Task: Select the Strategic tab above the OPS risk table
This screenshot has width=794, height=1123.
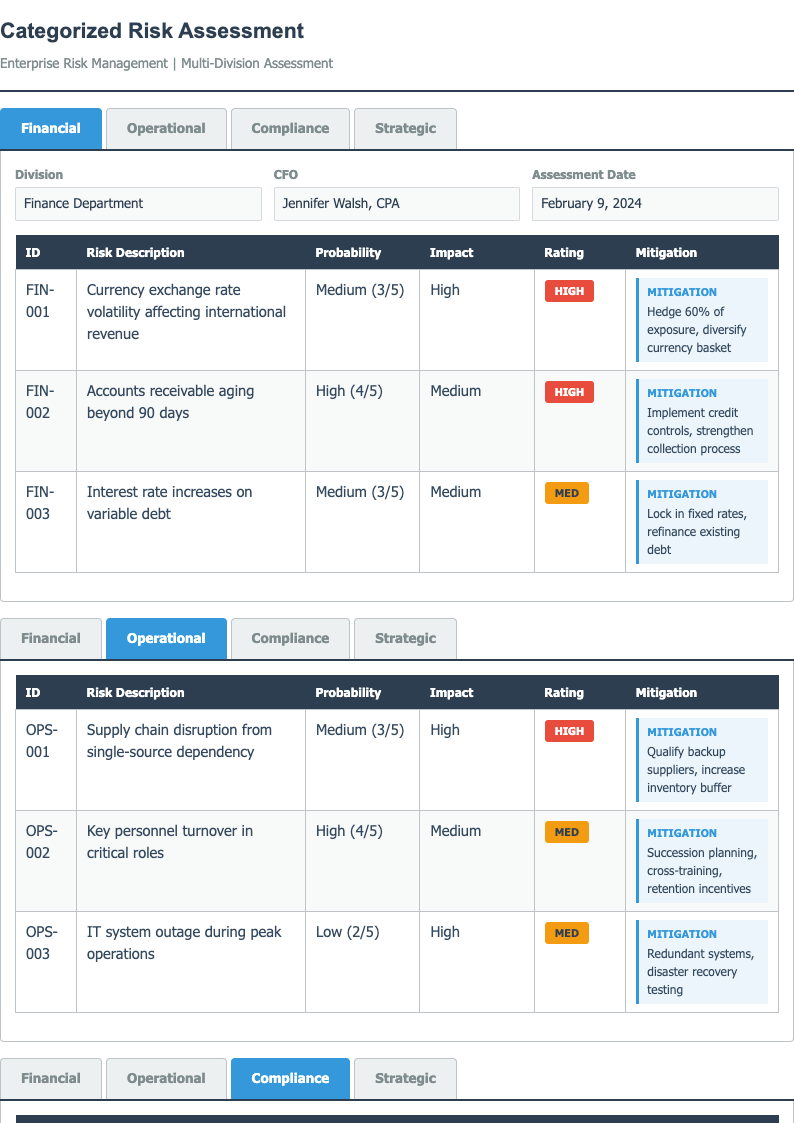Action: pyautogui.click(x=405, y=639)
